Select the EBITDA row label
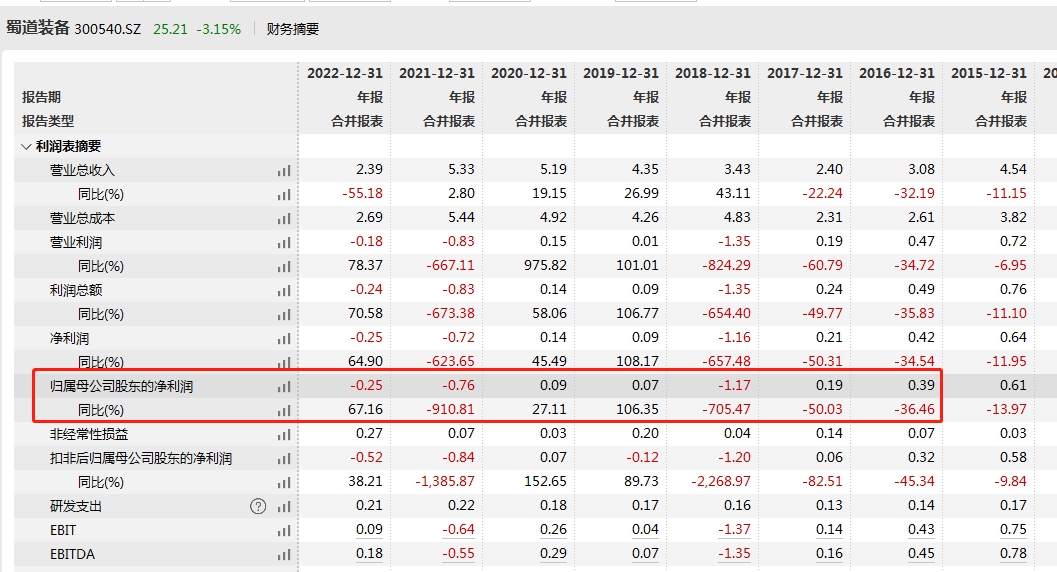This screenshot has height=572, width=1057. pyautogui.click(x=72, y=554)
